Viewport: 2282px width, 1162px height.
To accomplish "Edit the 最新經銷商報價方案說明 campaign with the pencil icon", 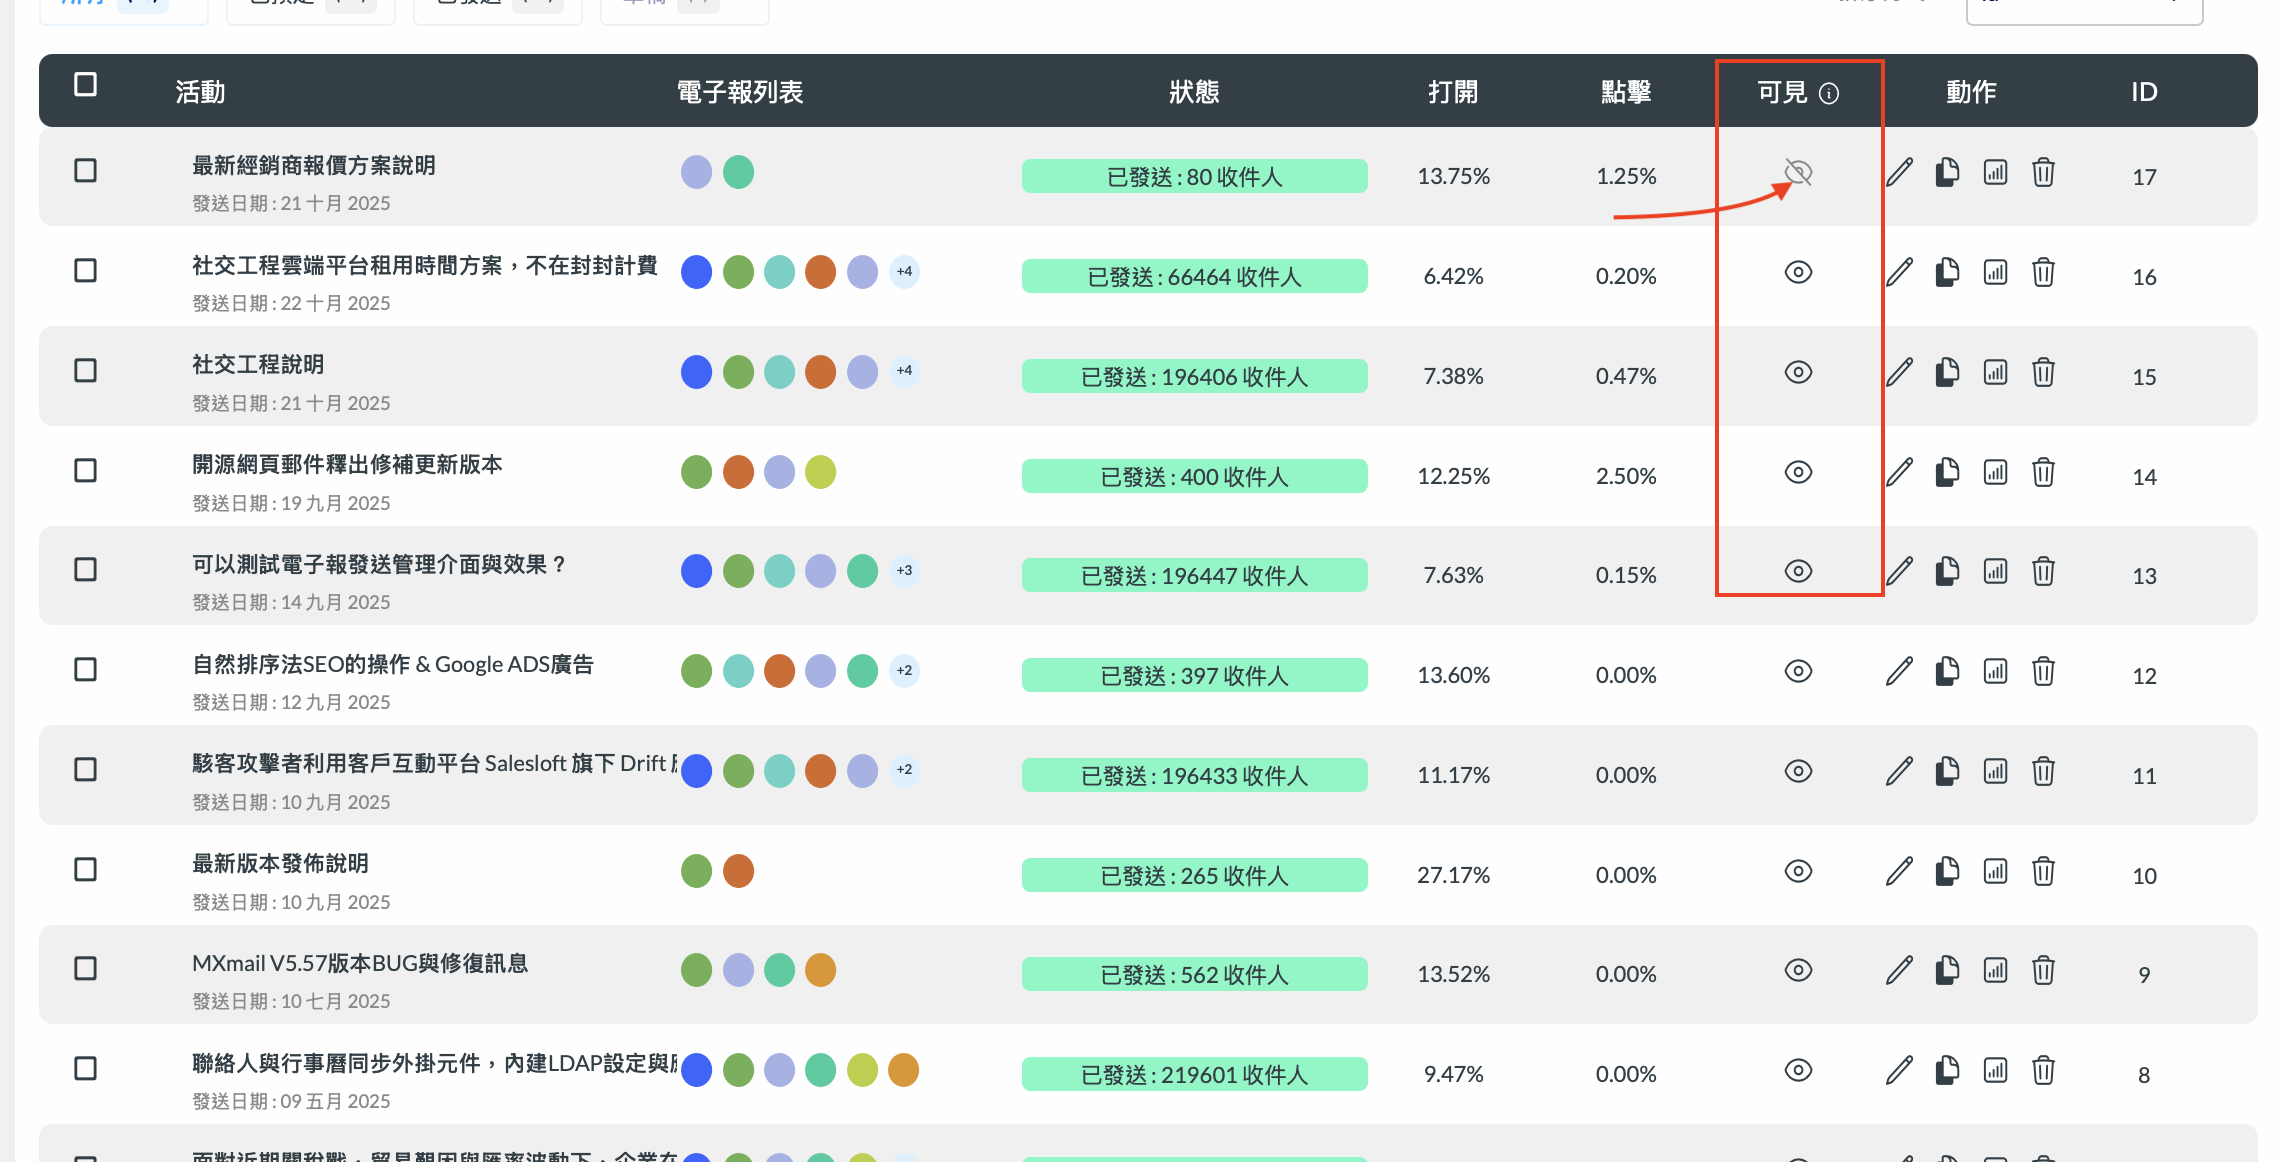I will [x=1899, y=173].
